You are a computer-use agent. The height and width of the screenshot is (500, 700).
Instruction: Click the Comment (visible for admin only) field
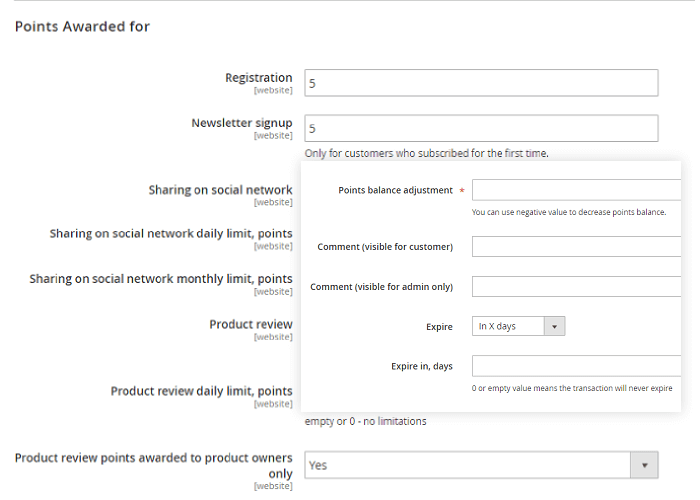576,287
